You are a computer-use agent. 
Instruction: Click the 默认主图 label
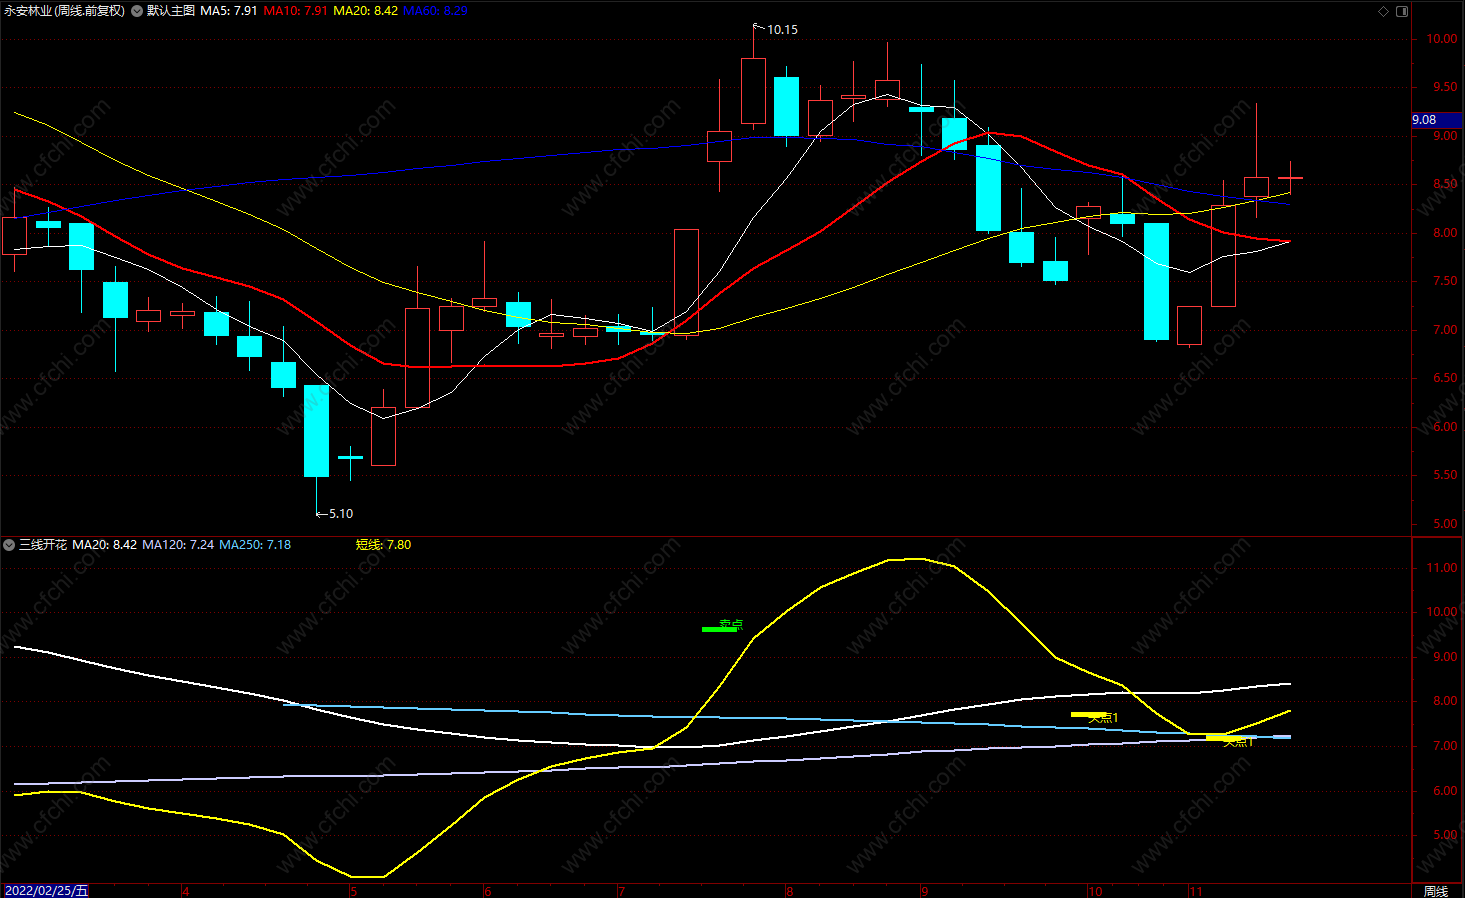click(171, 11)
